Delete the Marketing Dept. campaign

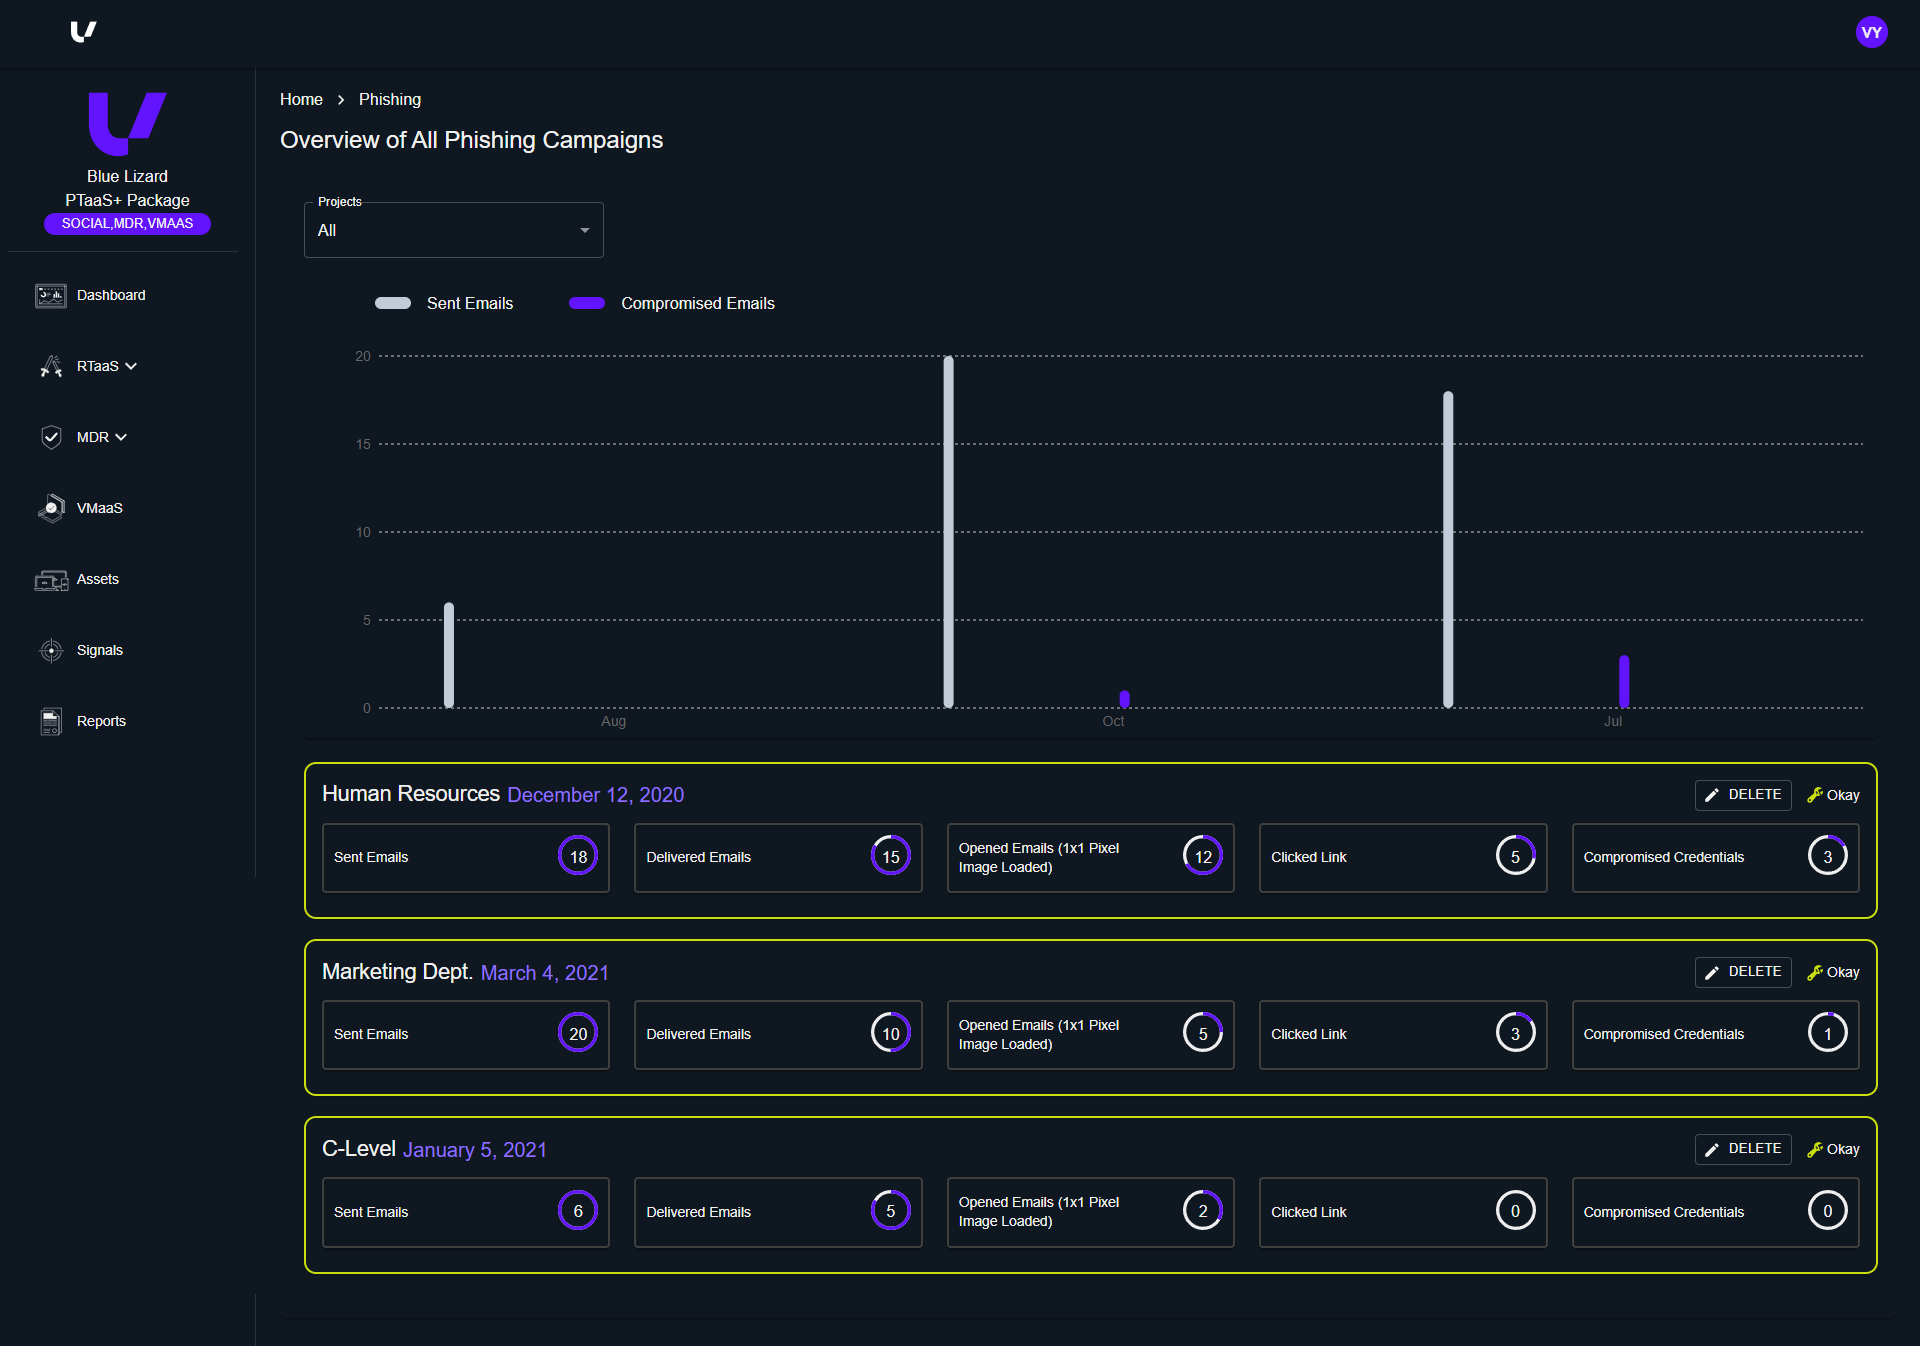pos(1742,971)
